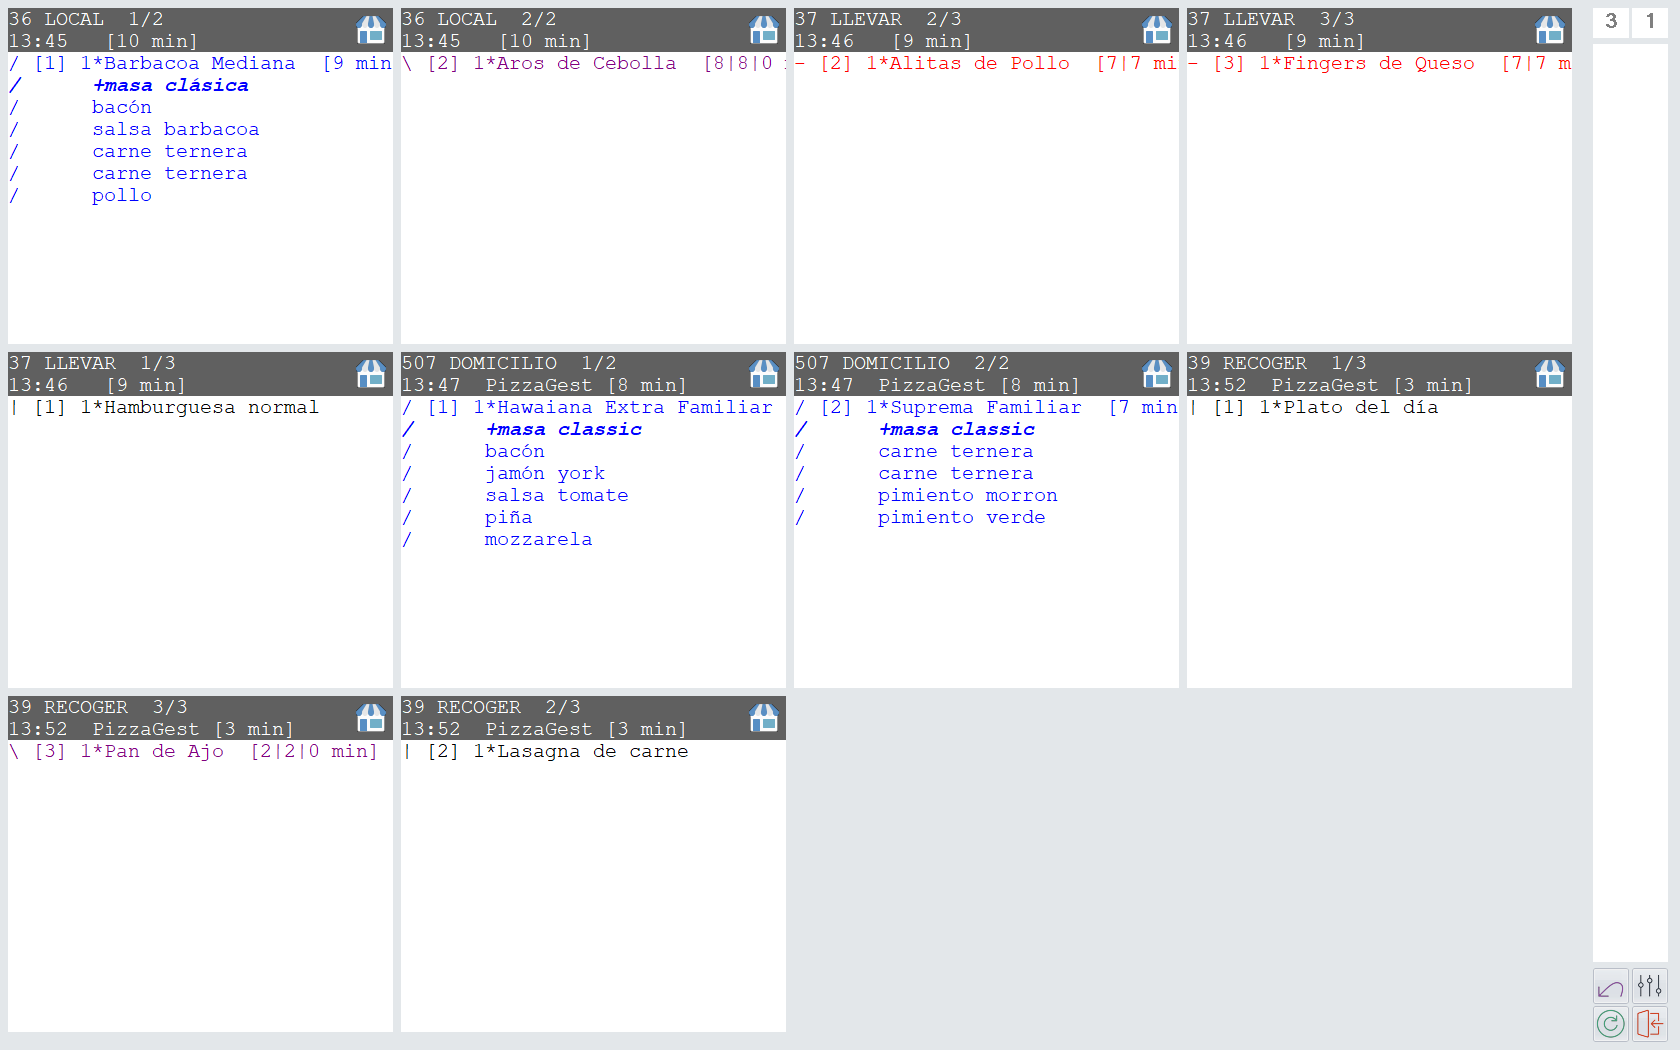
Task: Select the Suprema Familiar order line
Action: tap(985, 408)
